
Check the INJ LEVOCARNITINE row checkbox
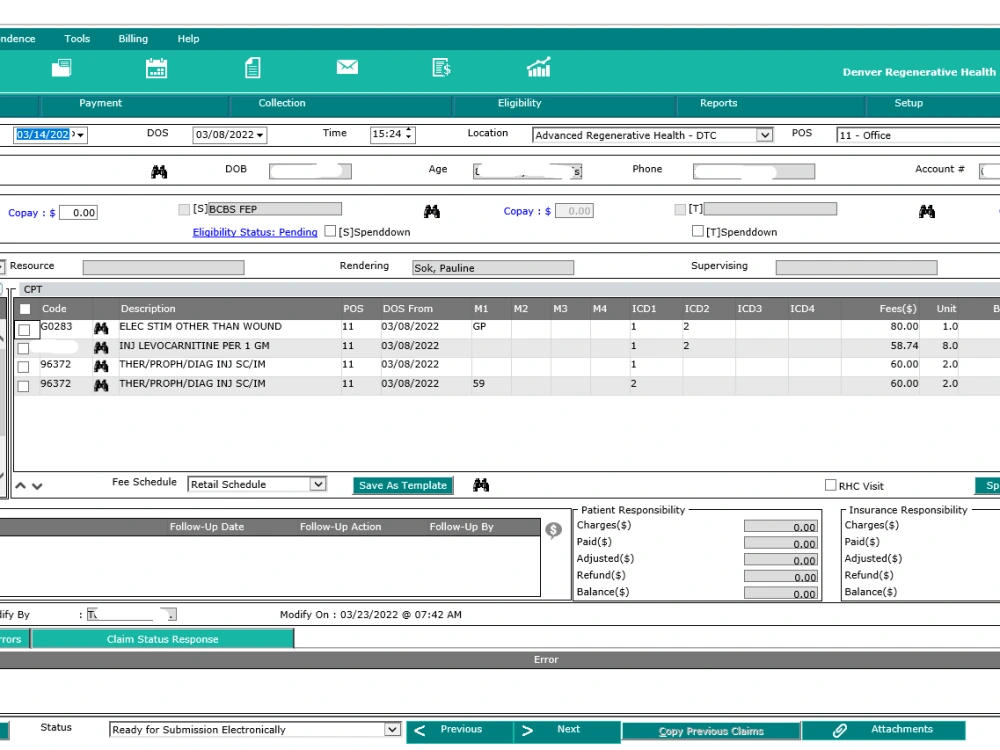click(24, 348)
